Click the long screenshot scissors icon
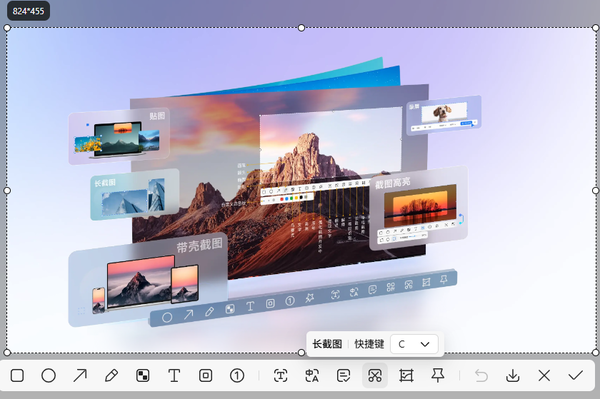This screenshot has height=399, width=600. click(375, 376)
